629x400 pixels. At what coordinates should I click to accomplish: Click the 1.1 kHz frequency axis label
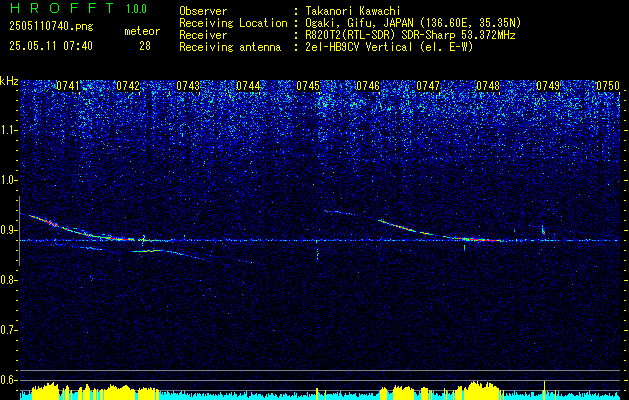pyautogui.click(x=7, y=130)
